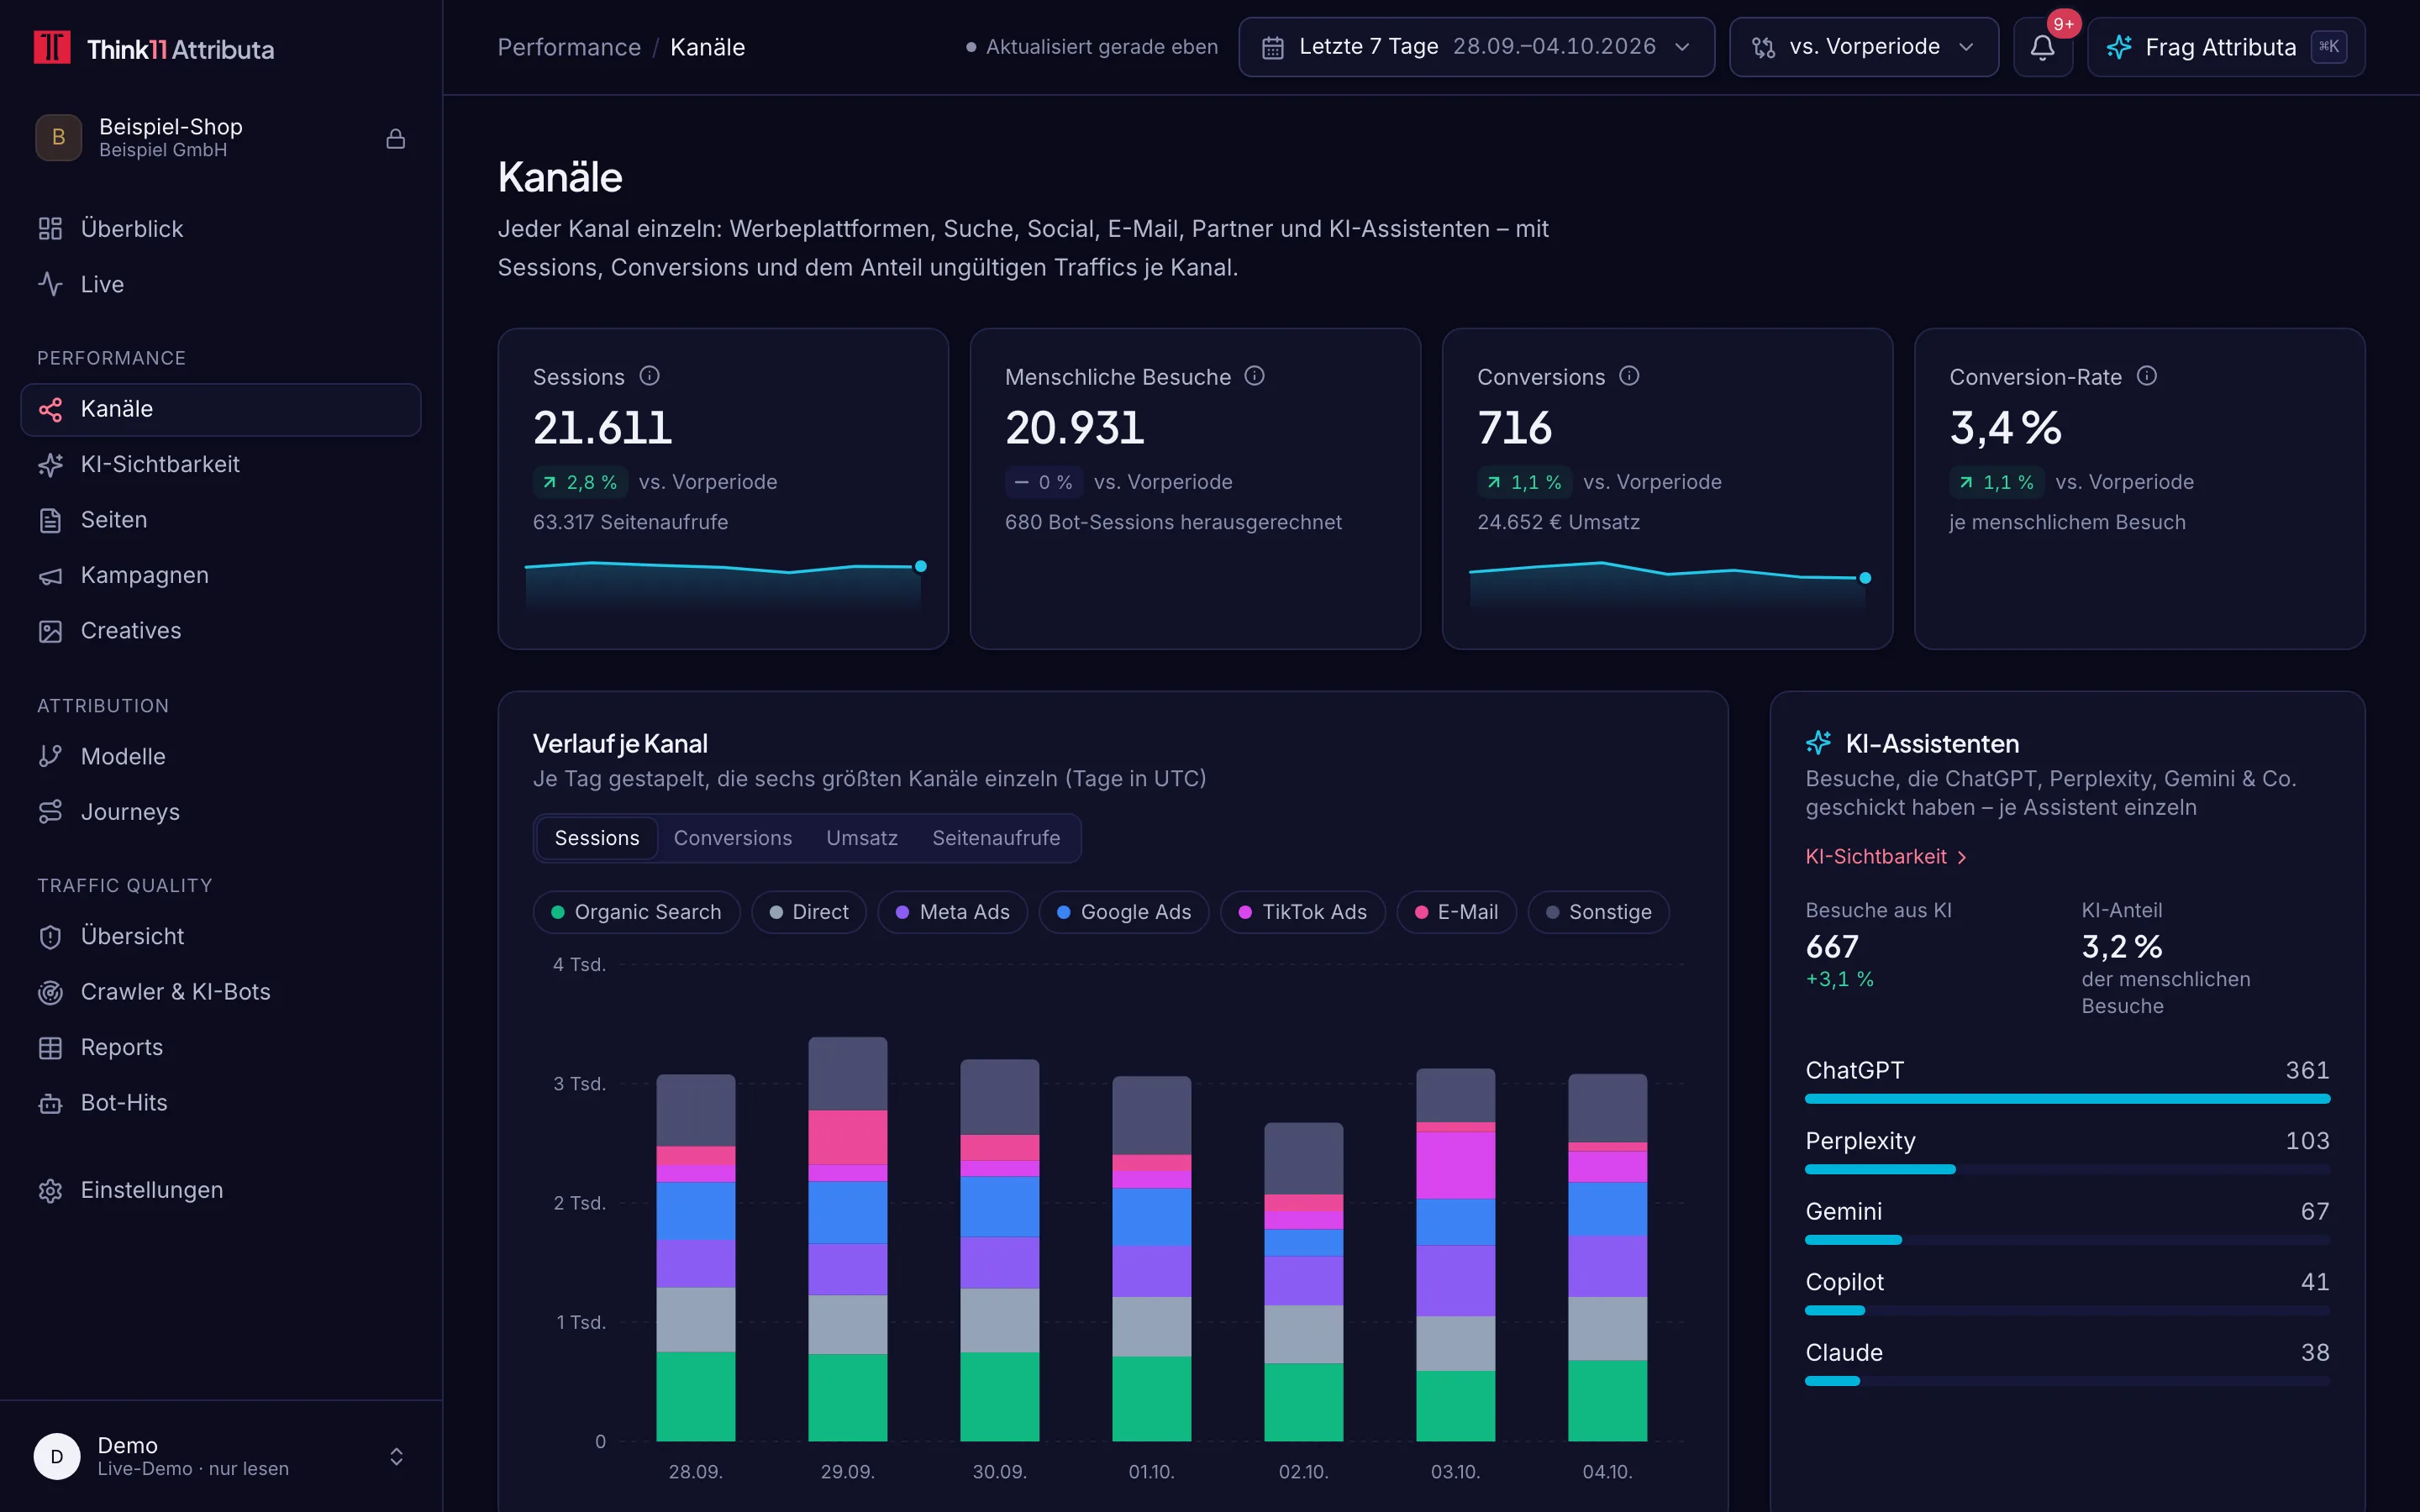Screen dimensions: 2420x1512
Task: Open Reports in the sidebar menu
Action: coord(221,1047)
